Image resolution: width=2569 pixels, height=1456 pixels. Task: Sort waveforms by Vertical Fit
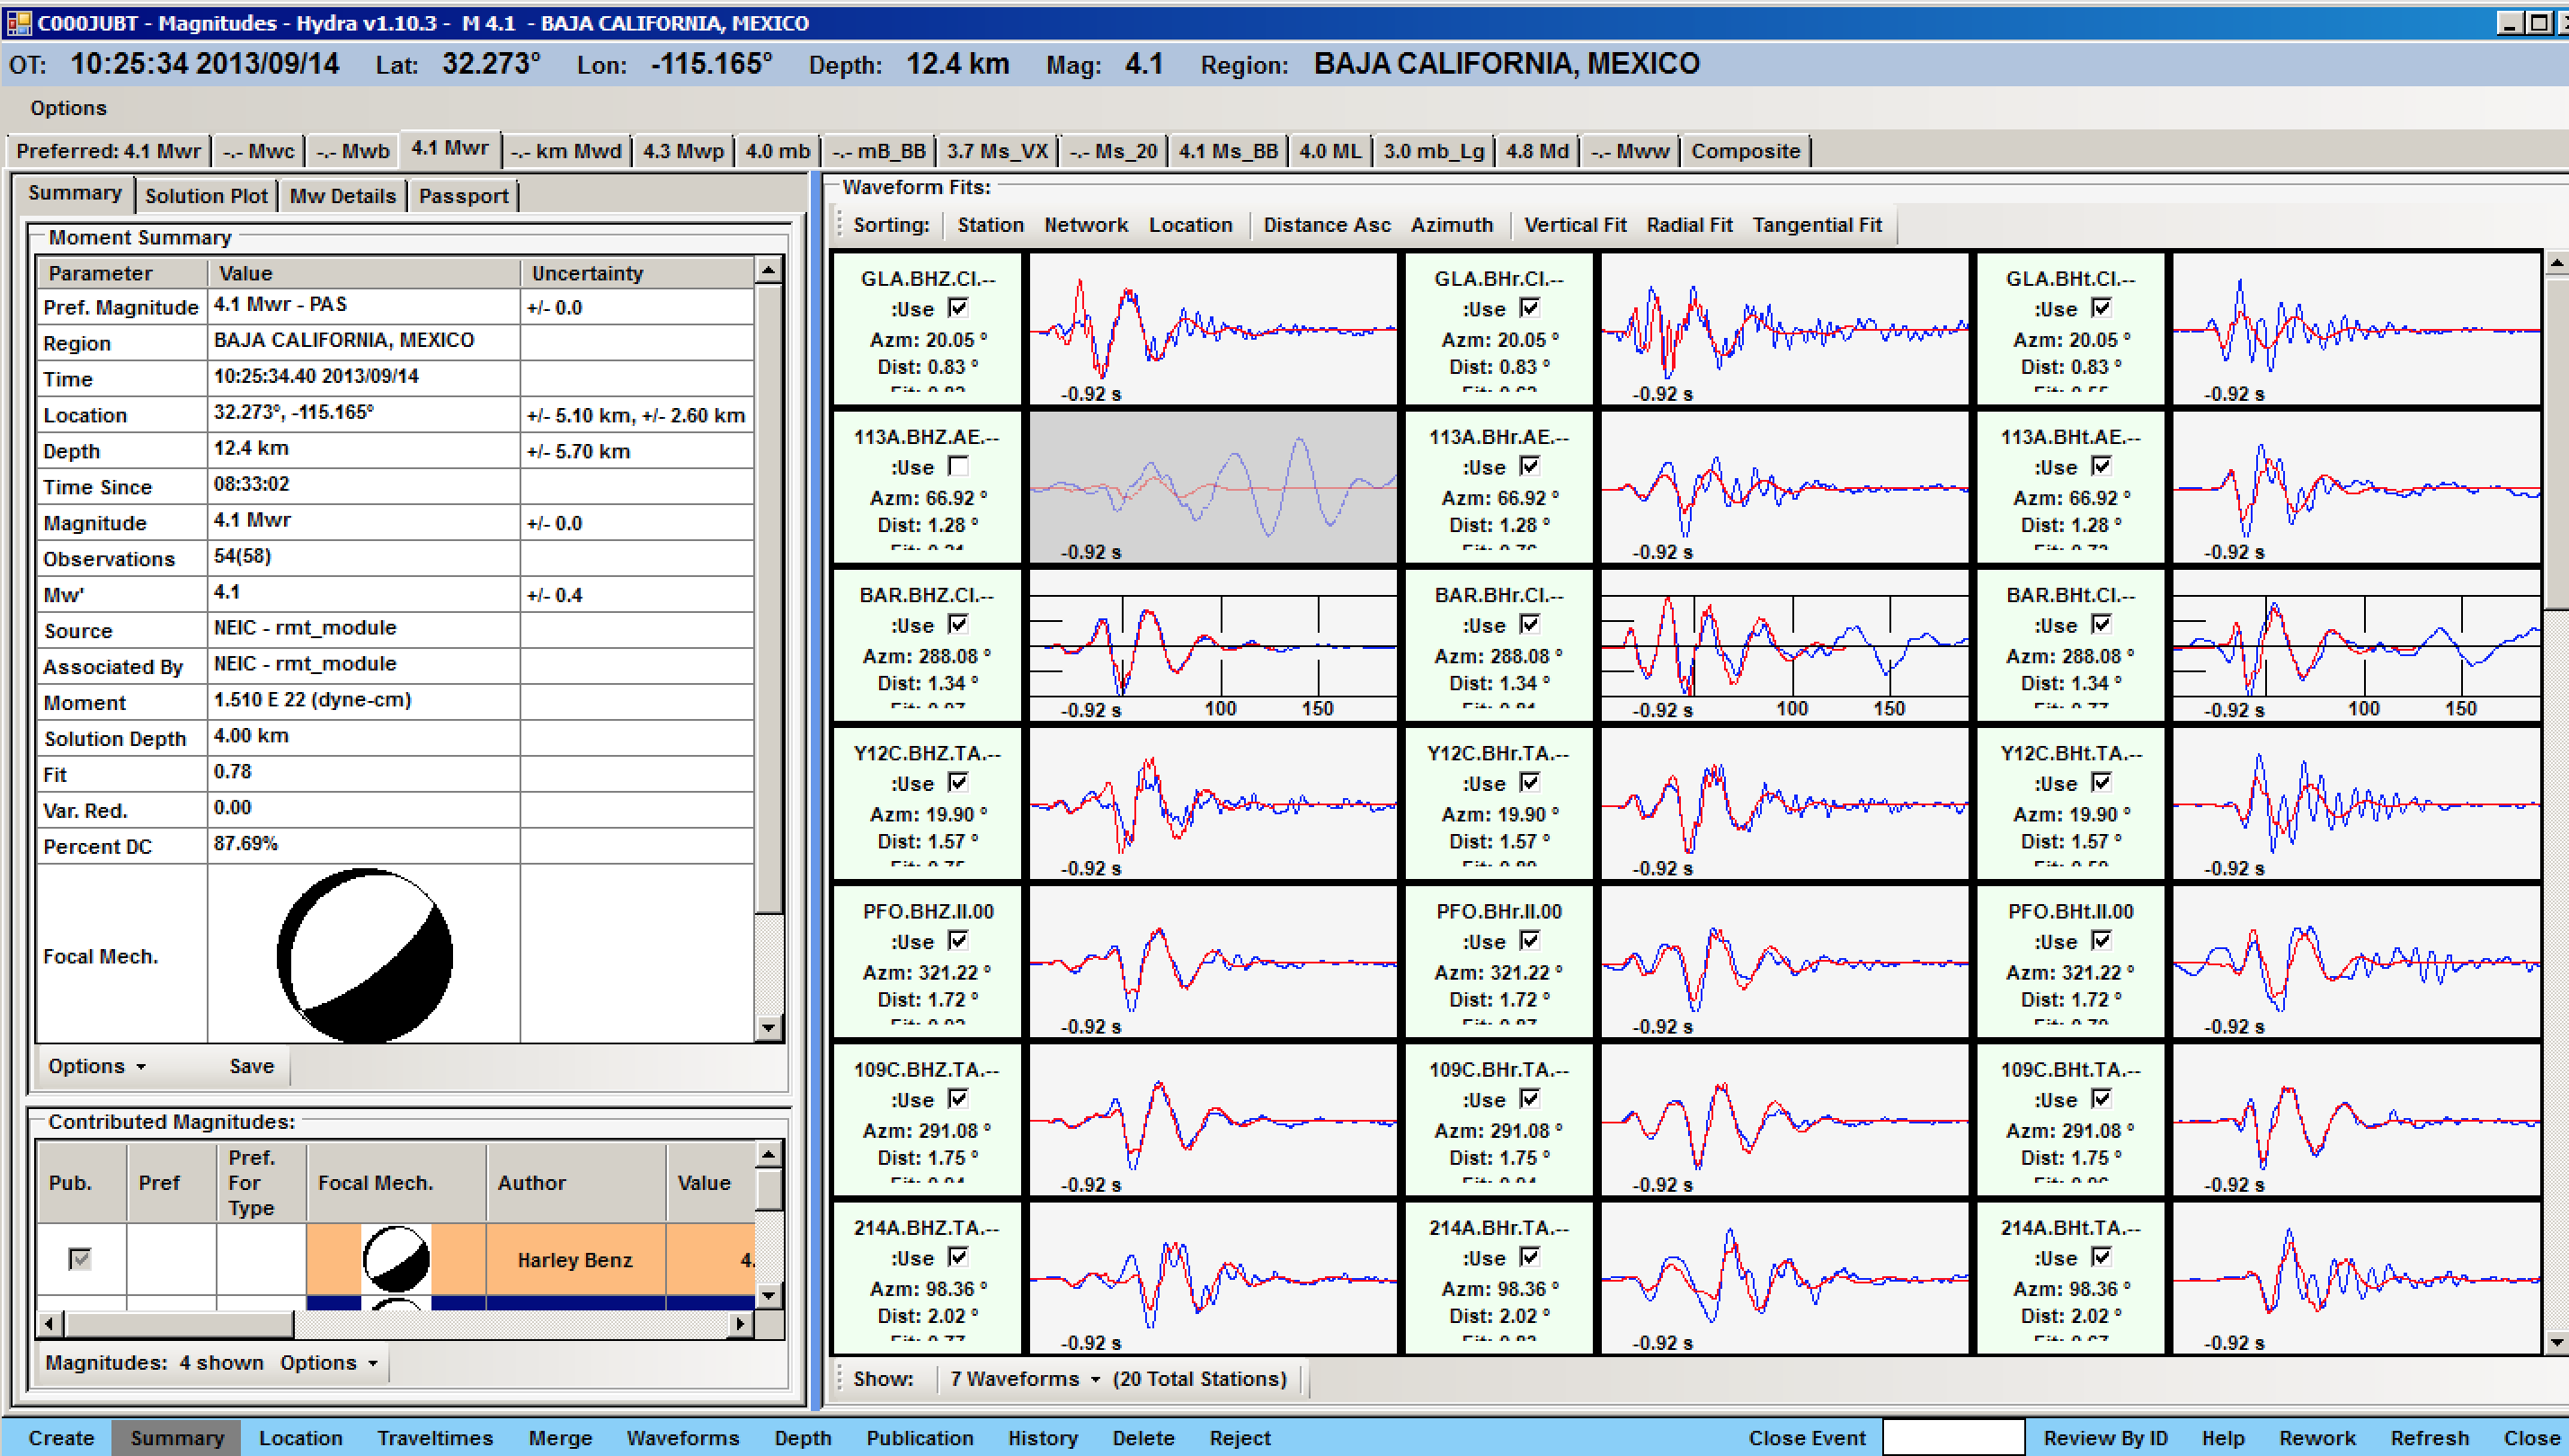(1574, 225)
